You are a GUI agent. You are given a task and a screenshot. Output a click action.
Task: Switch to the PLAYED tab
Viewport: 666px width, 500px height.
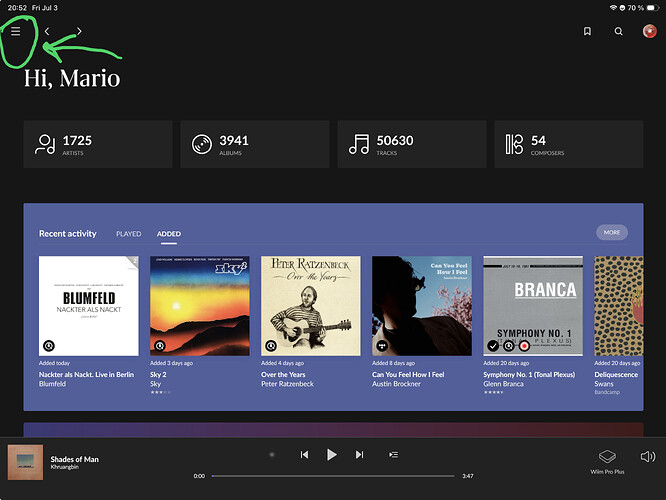[128, 234]
